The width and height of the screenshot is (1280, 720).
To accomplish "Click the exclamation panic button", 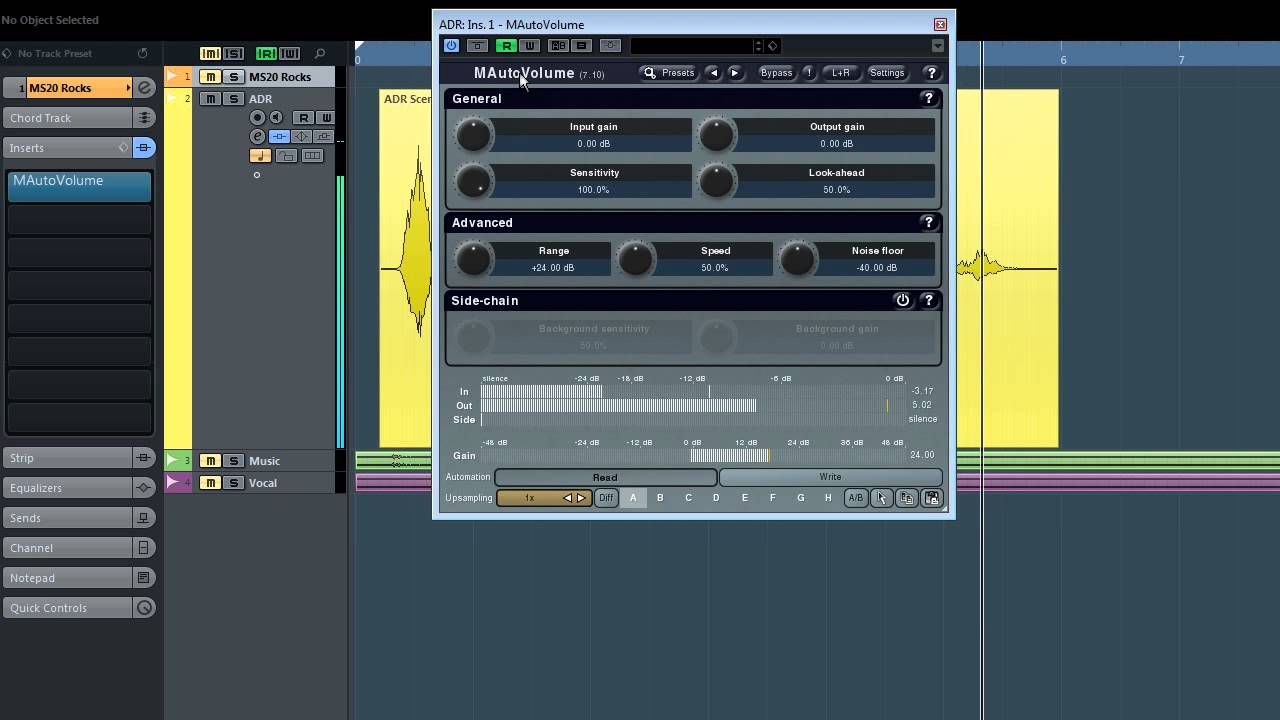I will click(x=809, y=73).
